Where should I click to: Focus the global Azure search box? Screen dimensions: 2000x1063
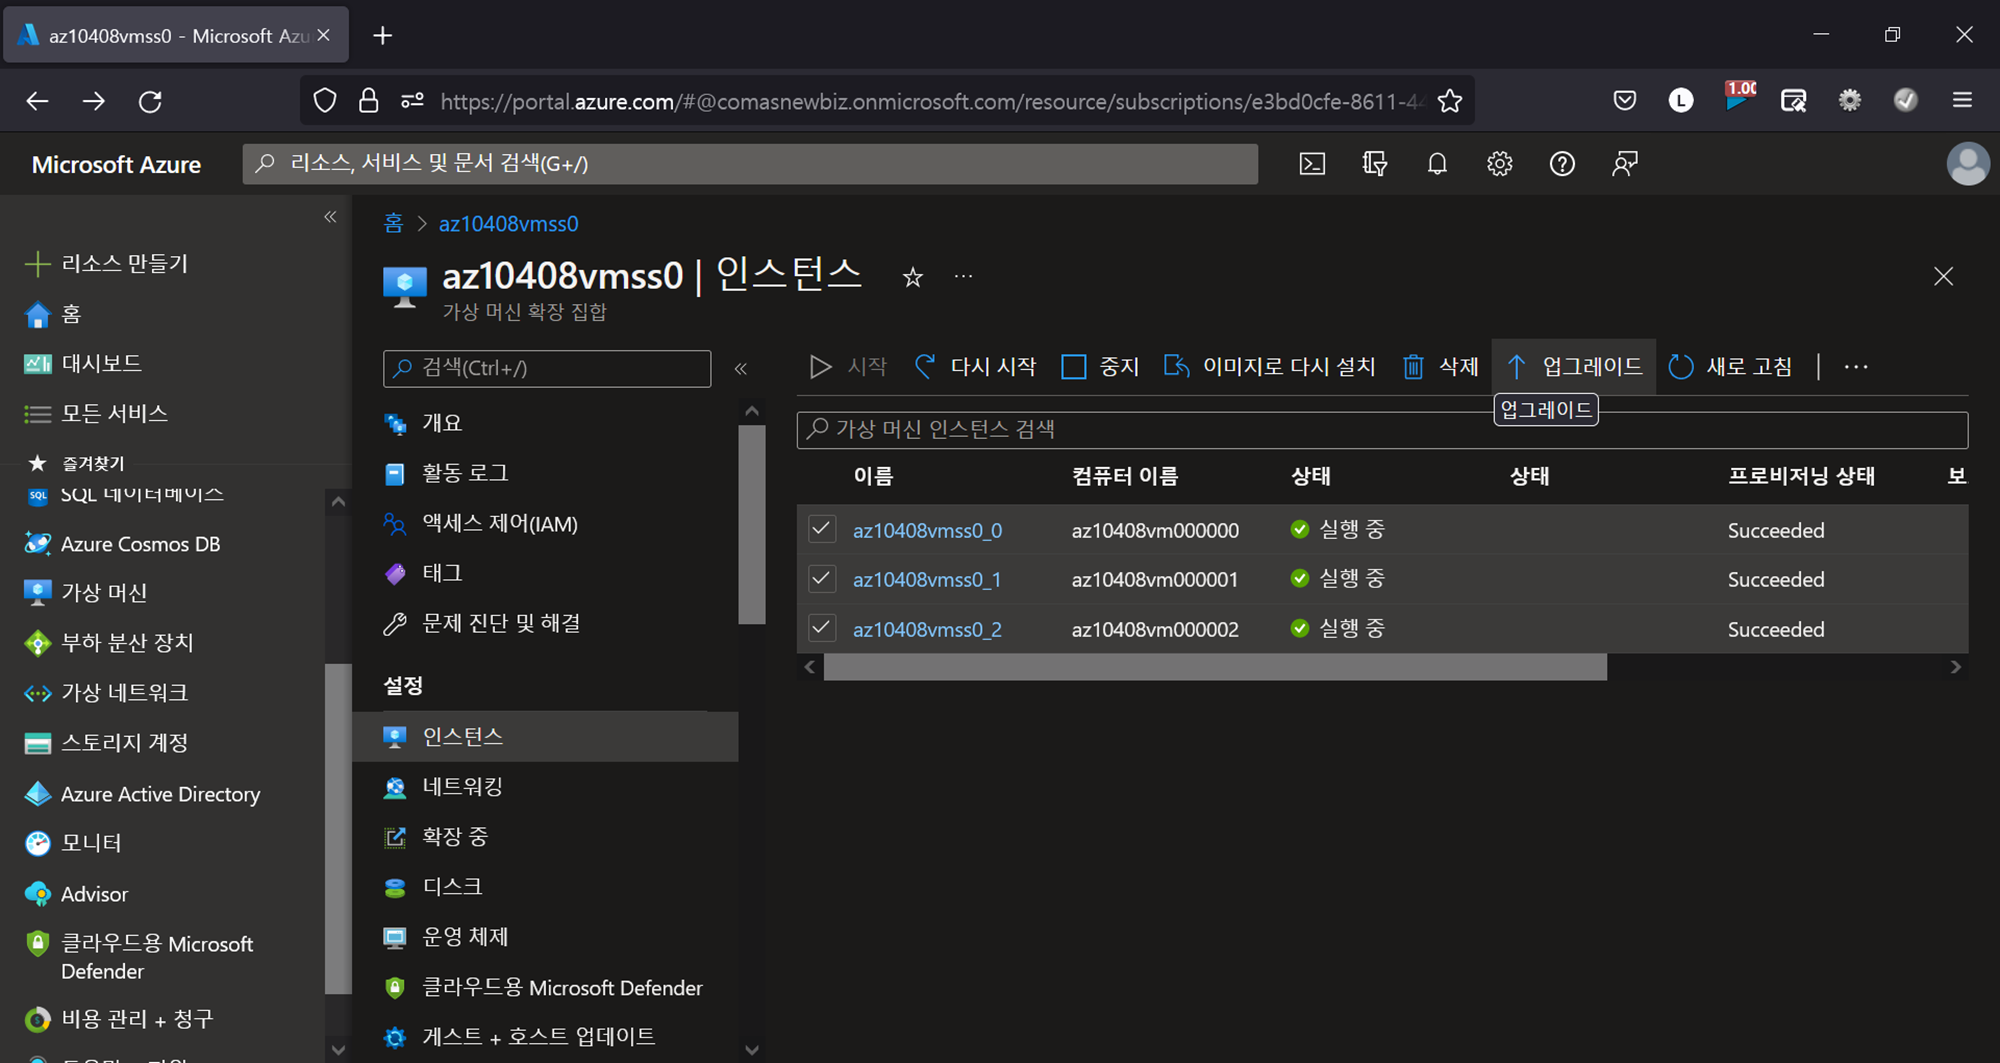750,164
